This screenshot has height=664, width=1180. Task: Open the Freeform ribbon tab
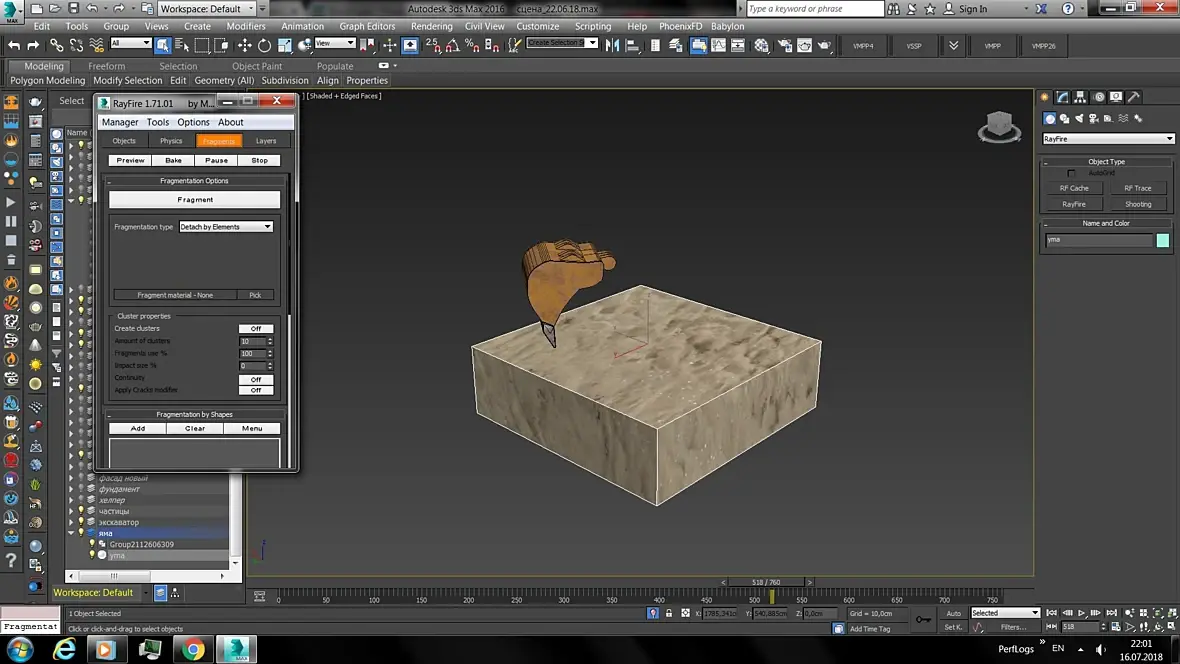[107, 66]
